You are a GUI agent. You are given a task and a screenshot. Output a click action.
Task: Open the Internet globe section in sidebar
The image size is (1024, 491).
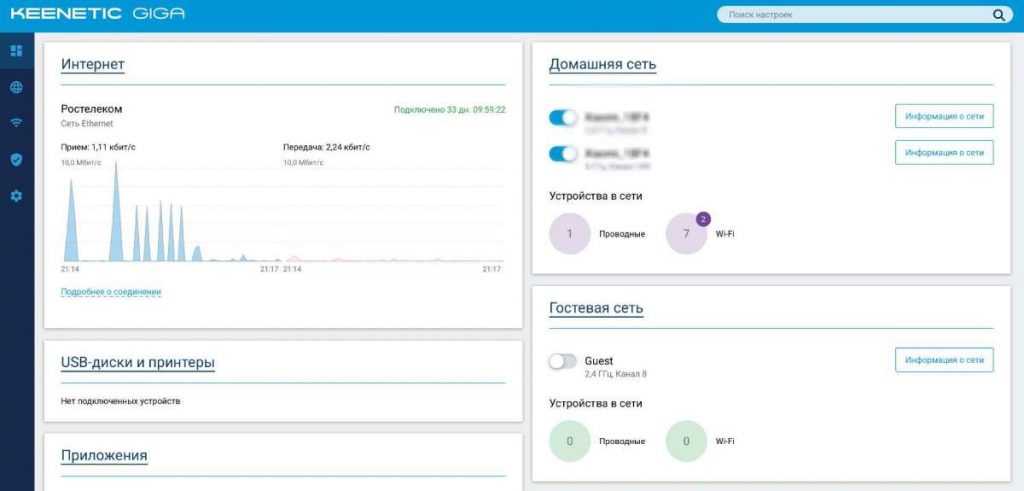click(x=16, y=87)
